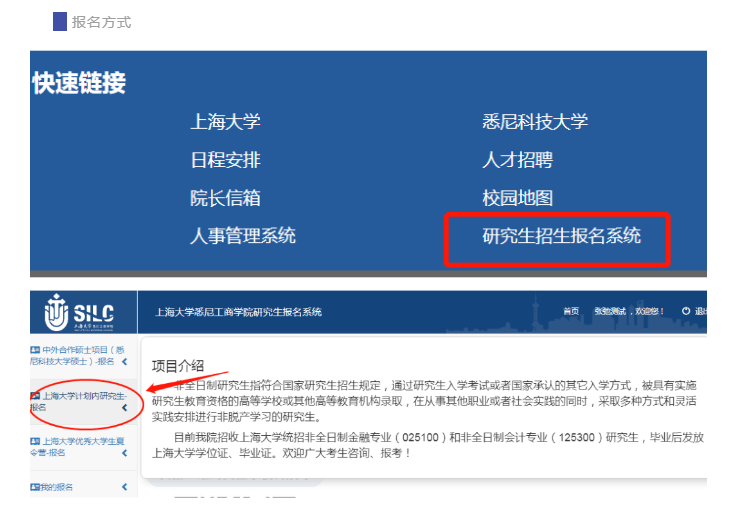Image resolution: width=739 pixels, height=513 pixels.
Task: Open the 日程安排 link
Action: (x=225, y=160)
